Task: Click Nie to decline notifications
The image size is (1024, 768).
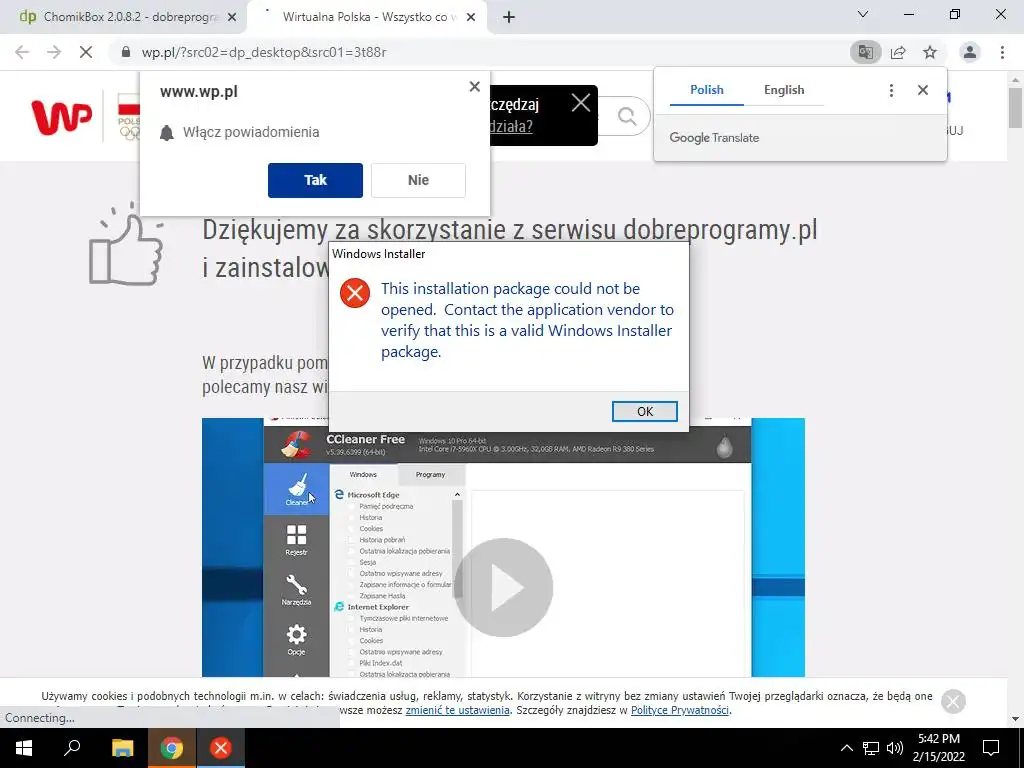Action: (418, 180)
